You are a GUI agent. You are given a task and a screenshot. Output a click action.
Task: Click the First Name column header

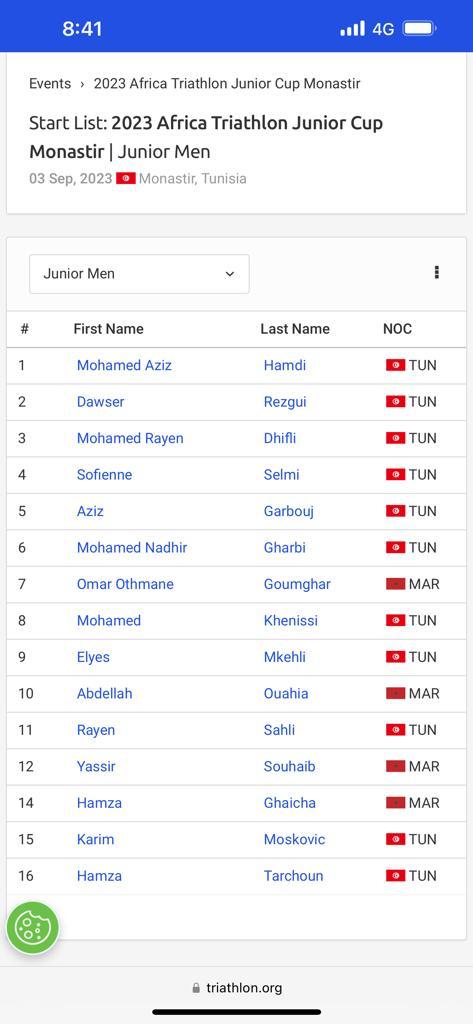tap(108, 328)
